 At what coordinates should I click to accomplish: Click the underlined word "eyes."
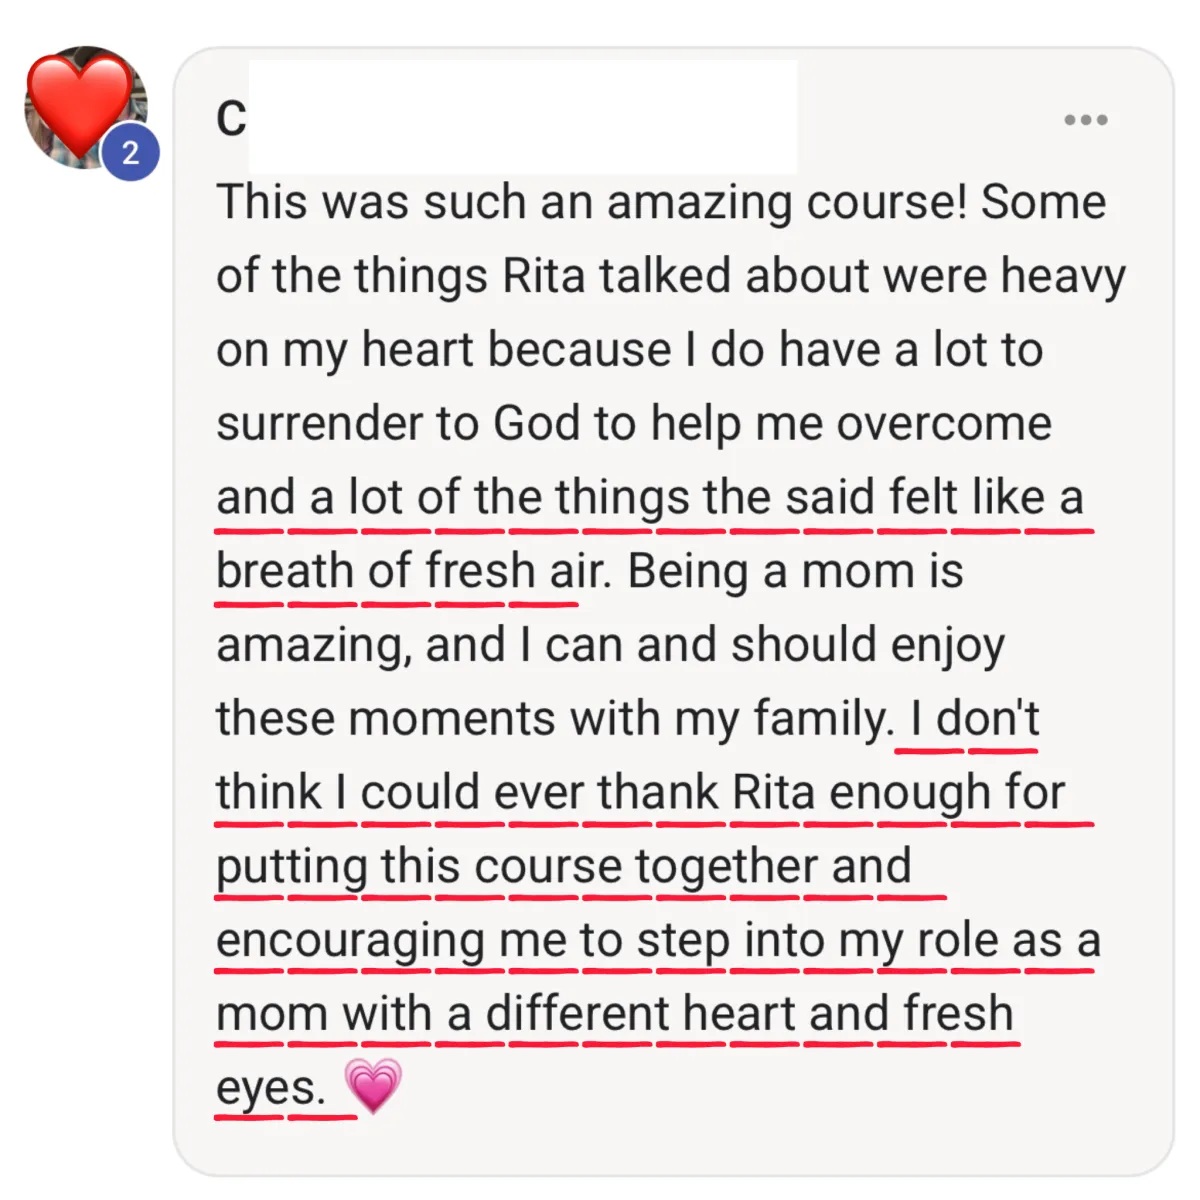[270, 1088]
